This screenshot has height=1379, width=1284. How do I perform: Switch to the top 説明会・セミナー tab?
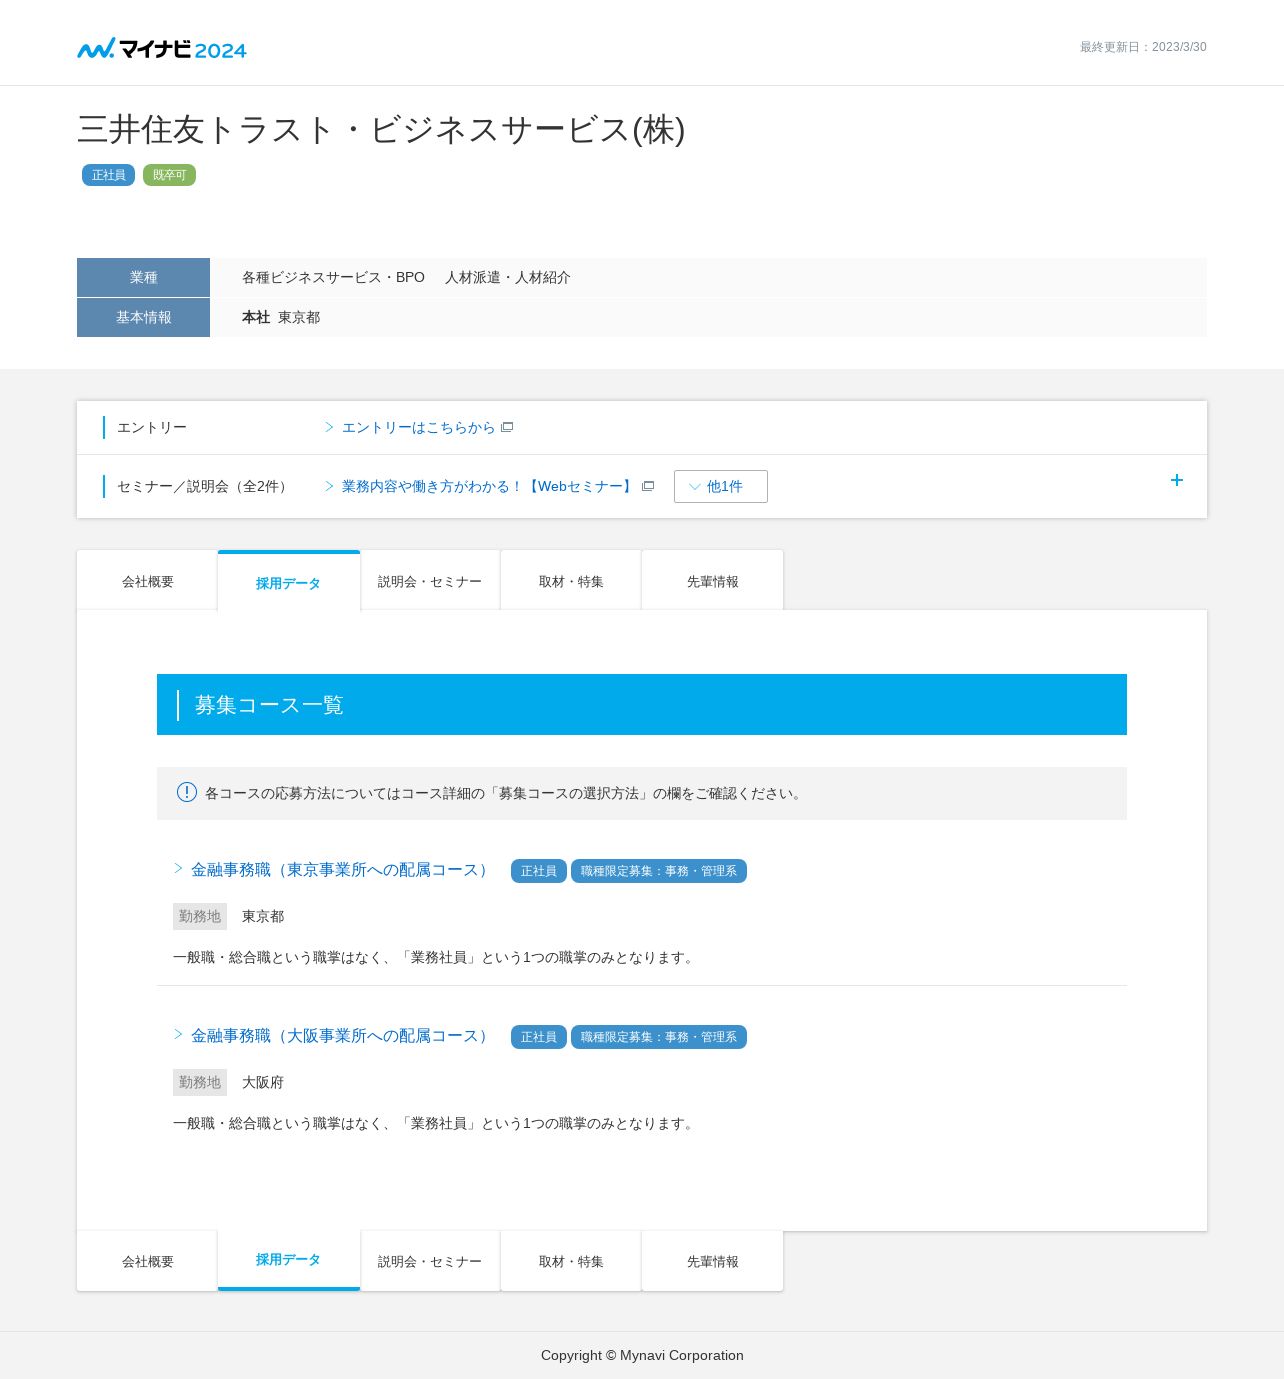pyautogui.click(x=430, y=580)
